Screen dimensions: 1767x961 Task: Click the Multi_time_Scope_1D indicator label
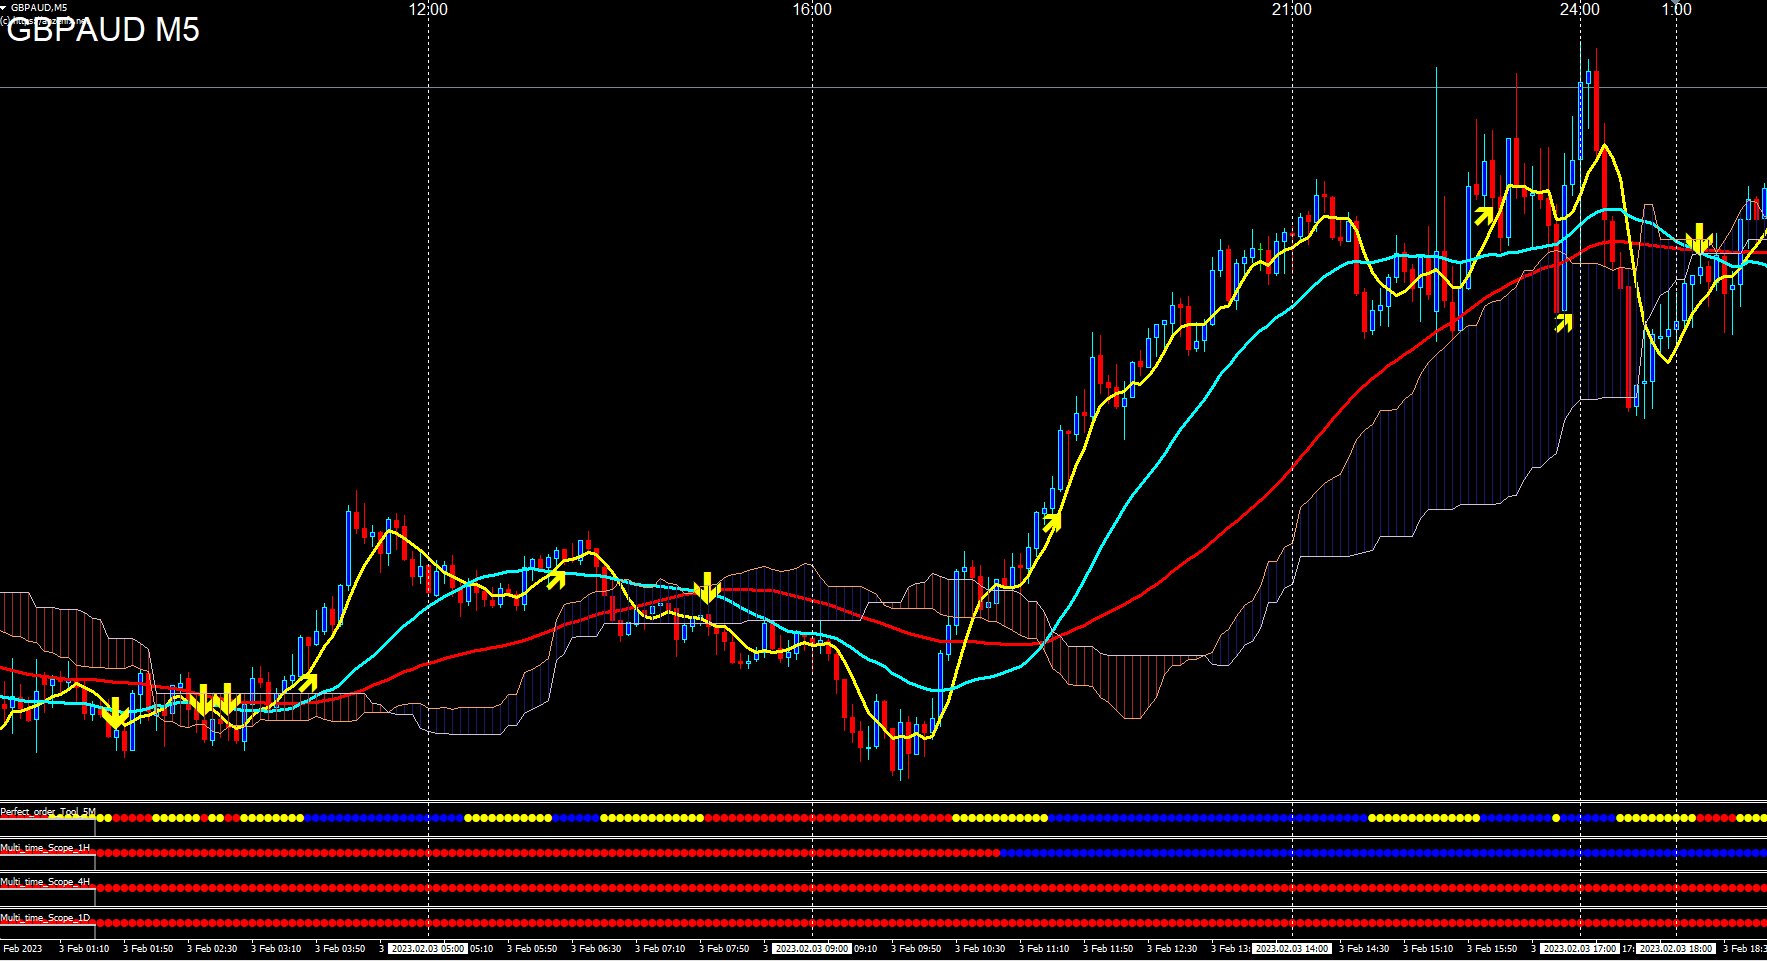[x=45, y=918]
